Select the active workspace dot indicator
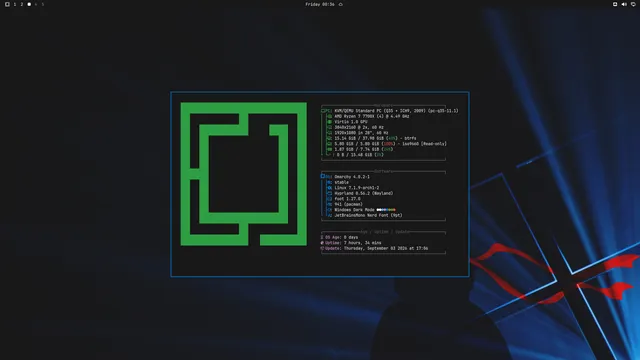The image size is (640, 360). click(x=29, y=4)
